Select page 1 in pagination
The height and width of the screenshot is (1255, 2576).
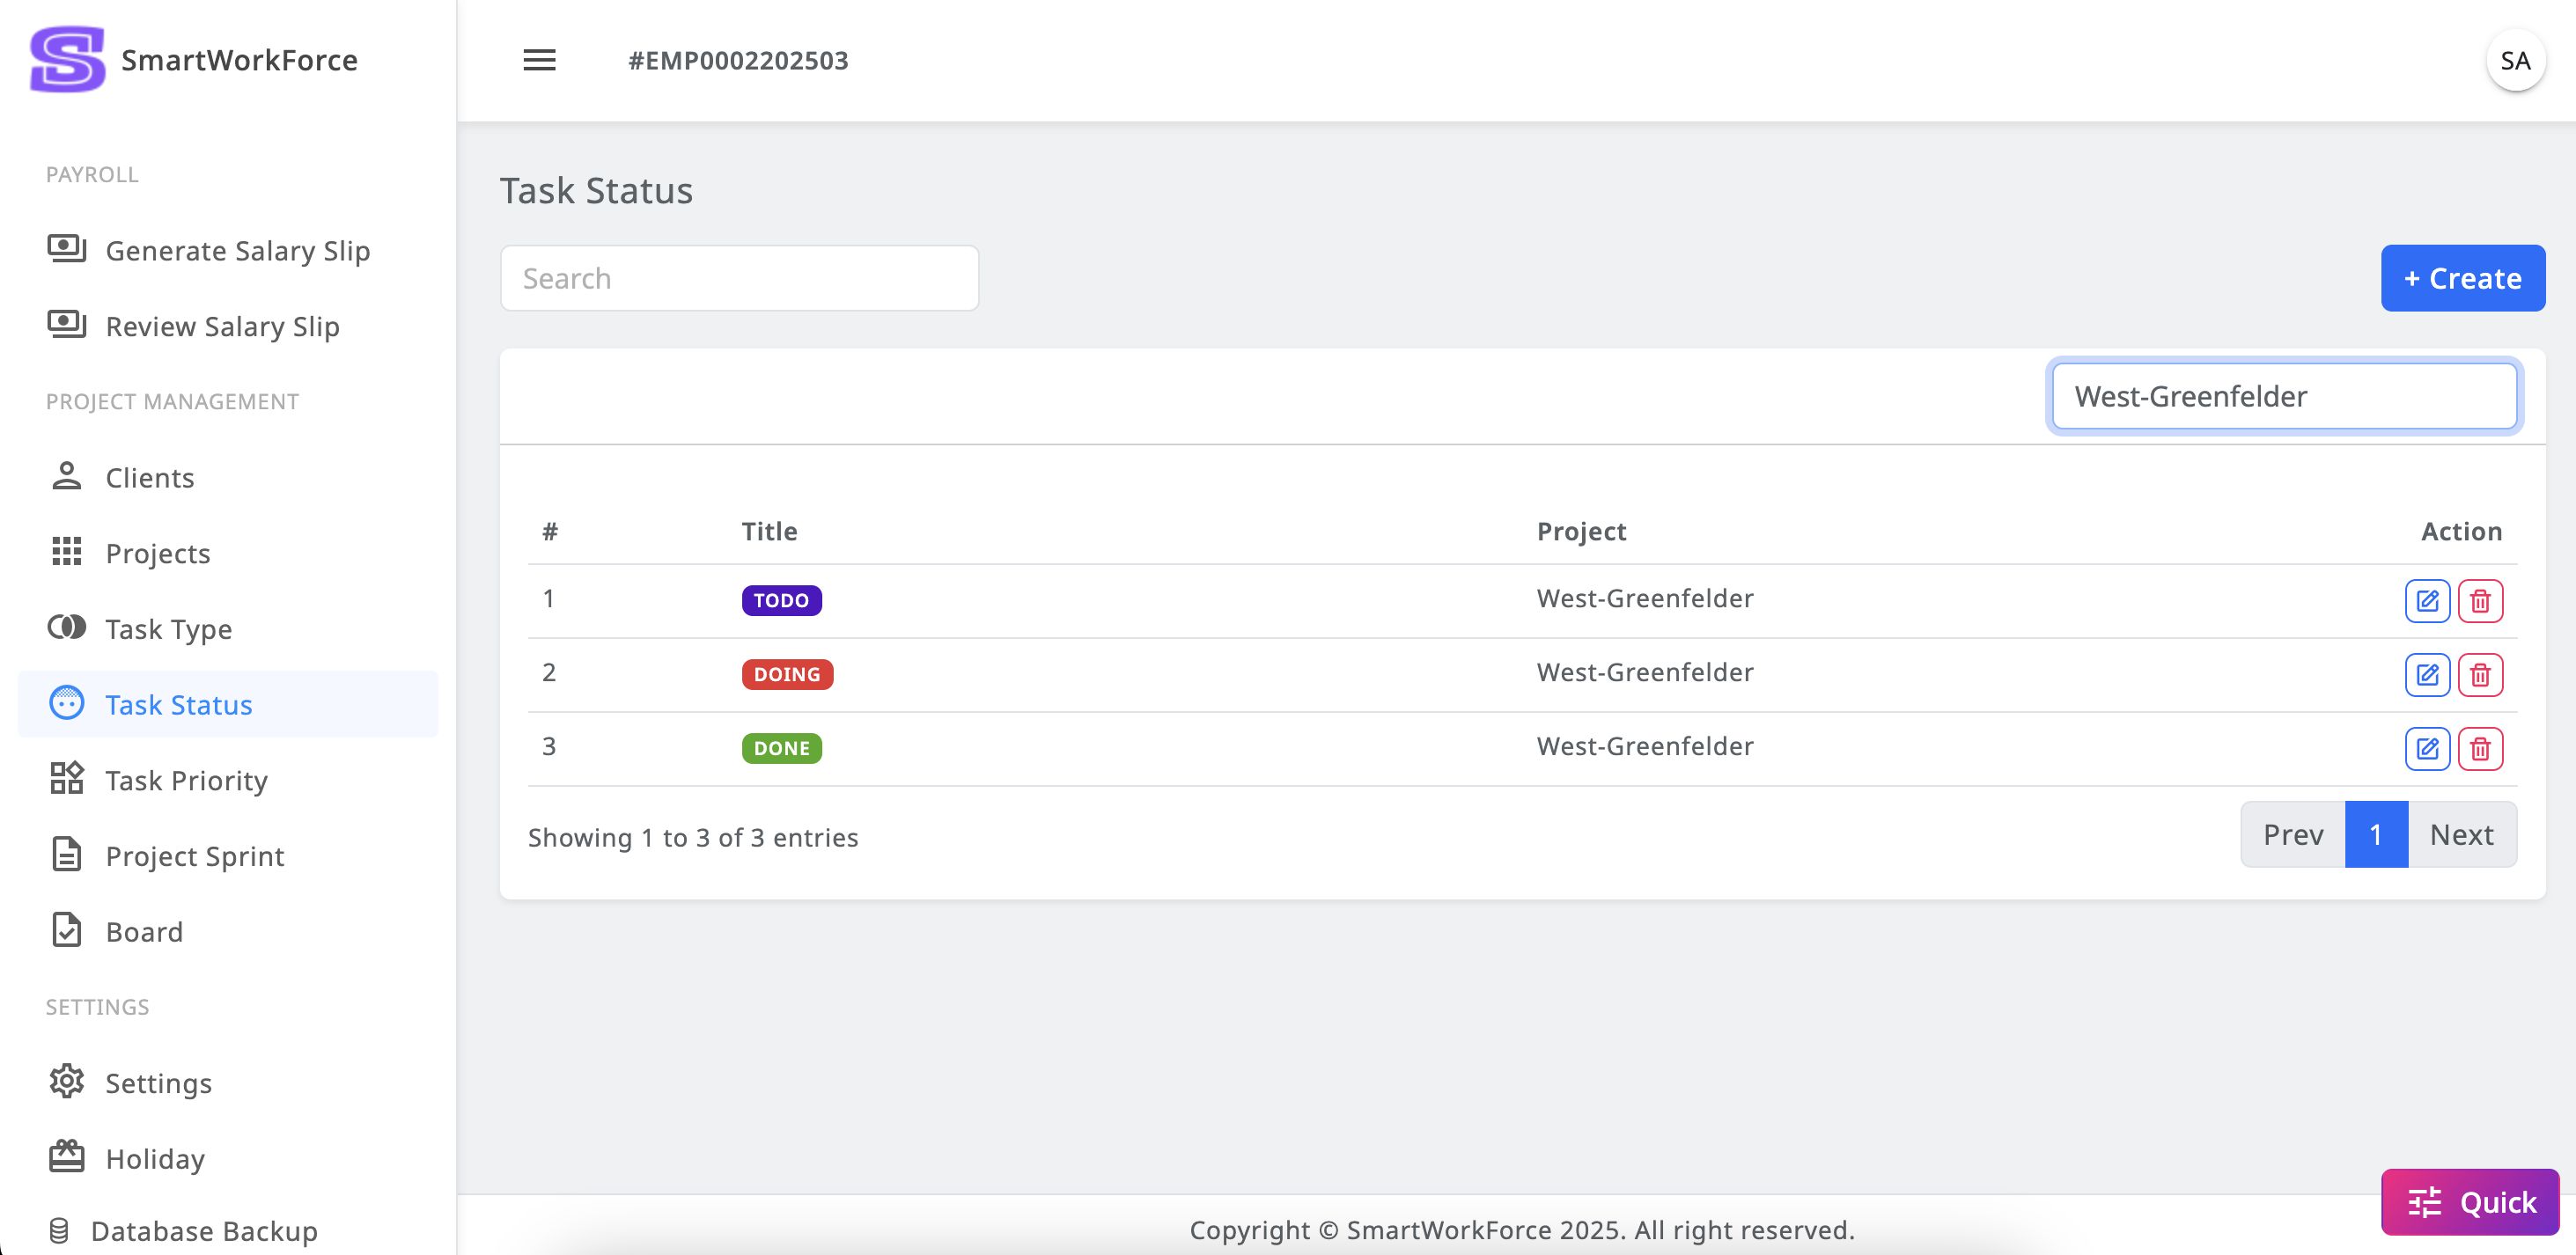click(x=2375, y=834)
